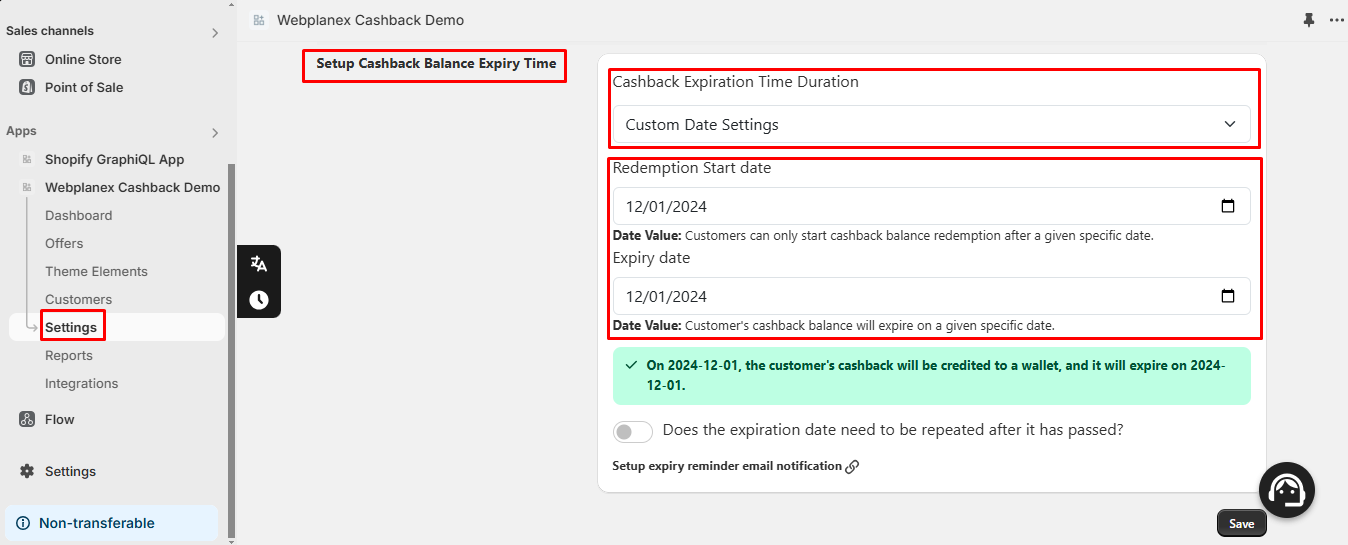Click the Webplanex Cashback Demo sidebar icon

point(27,187)
